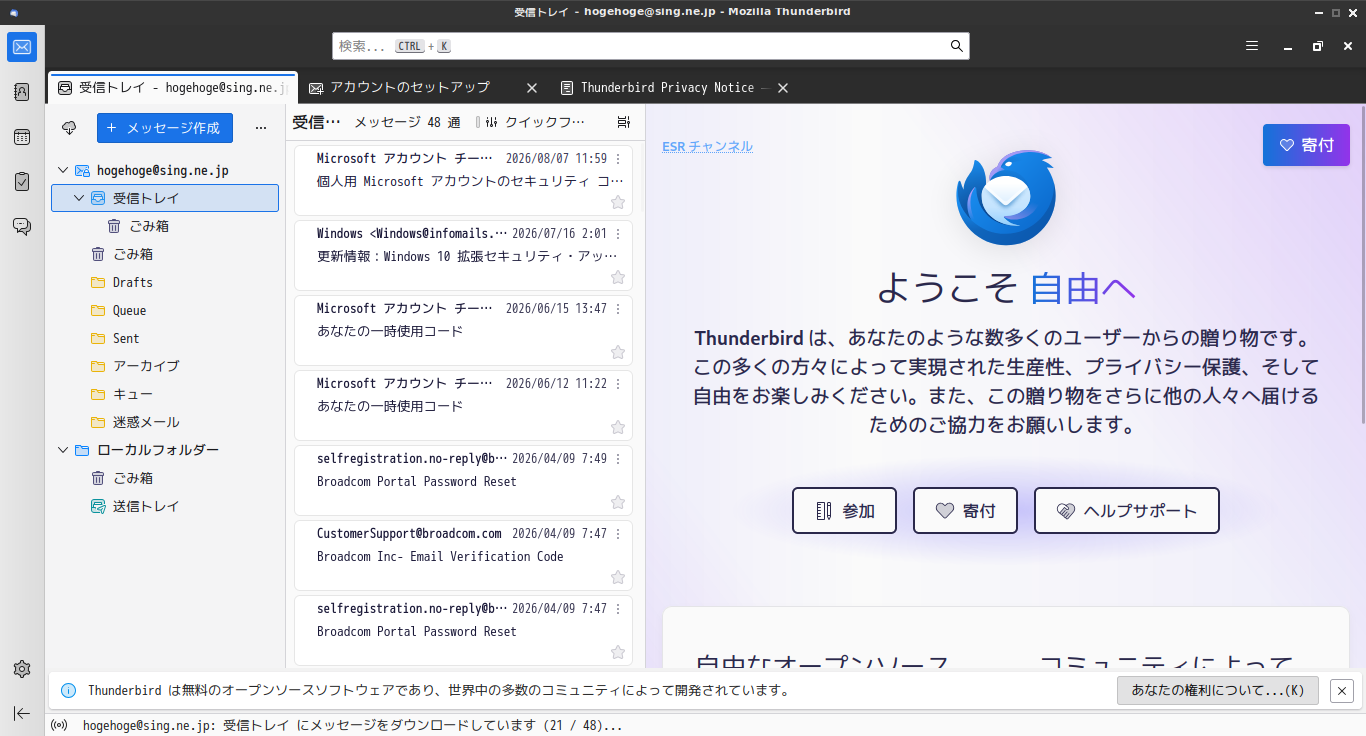This screenshot has height=736, width=1366.
Task: Click the search magnifier icon
Action: (956, 46)
